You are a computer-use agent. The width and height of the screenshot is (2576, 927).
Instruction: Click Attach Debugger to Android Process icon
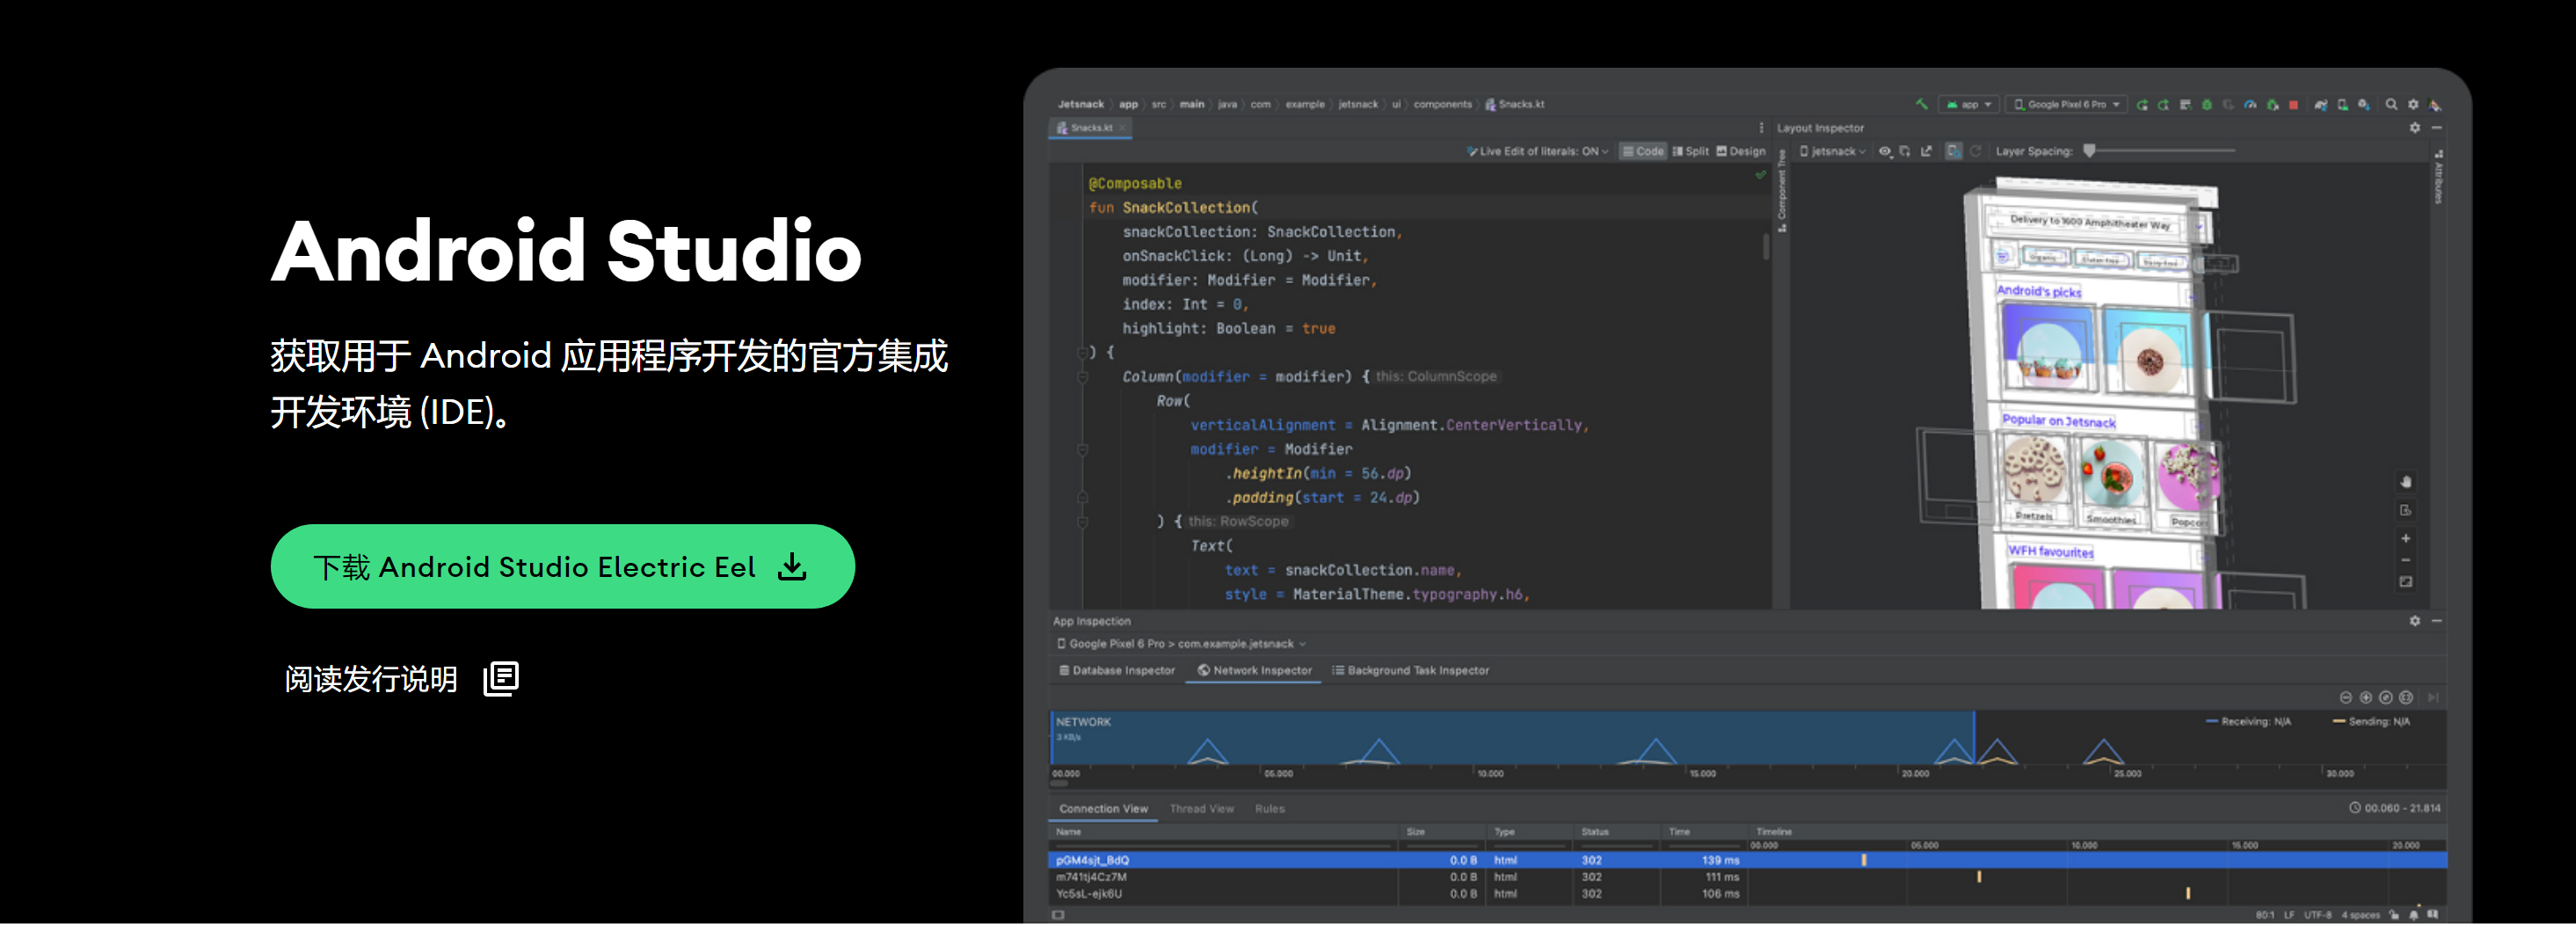coord(2272,105)
